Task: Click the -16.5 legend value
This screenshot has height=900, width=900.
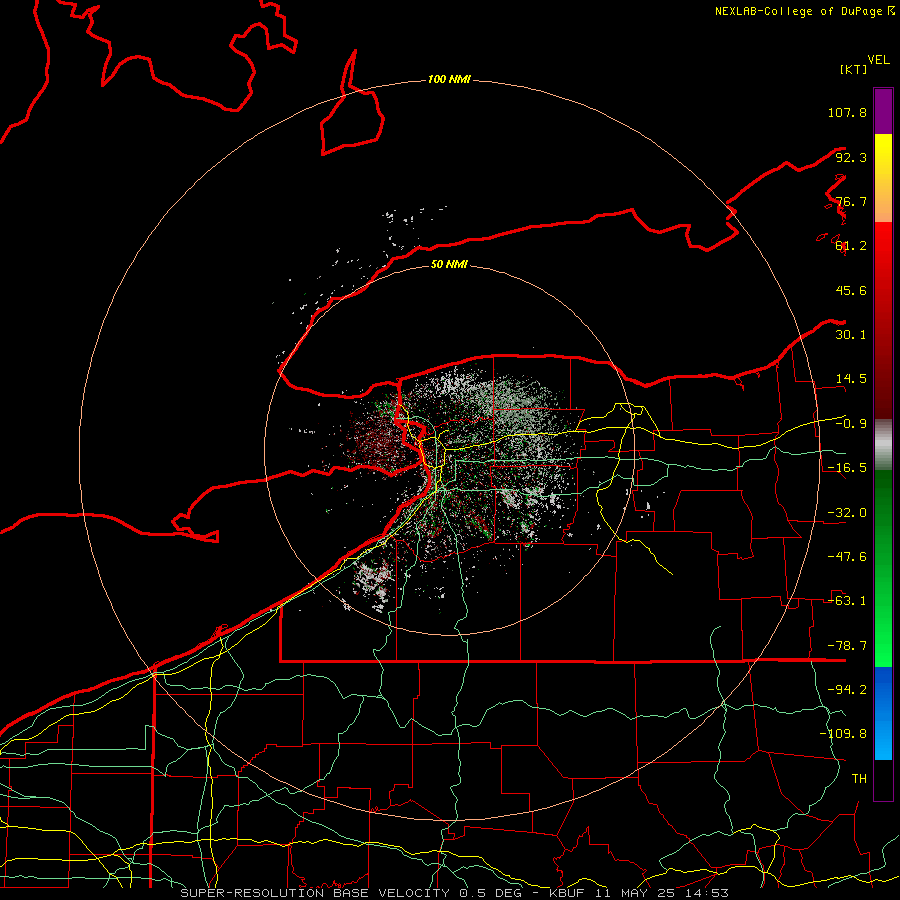Action: [847, 468]
